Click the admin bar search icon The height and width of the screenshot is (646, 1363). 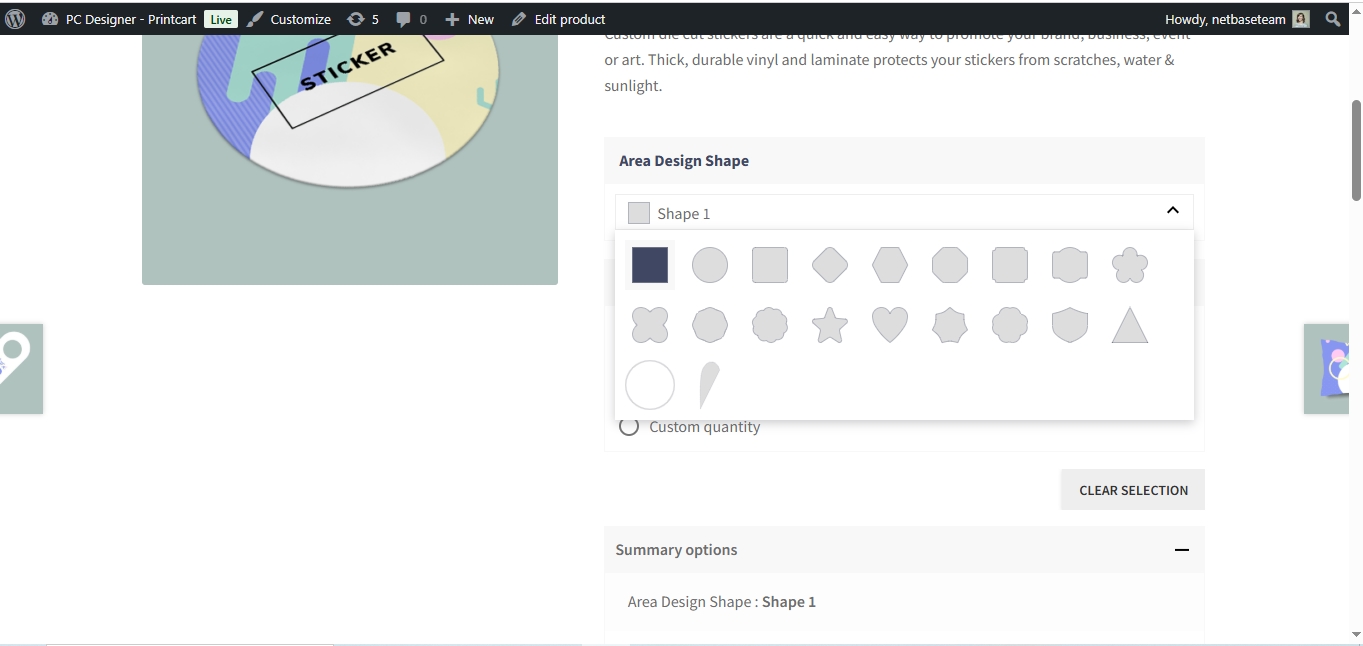coord(1332,19)
